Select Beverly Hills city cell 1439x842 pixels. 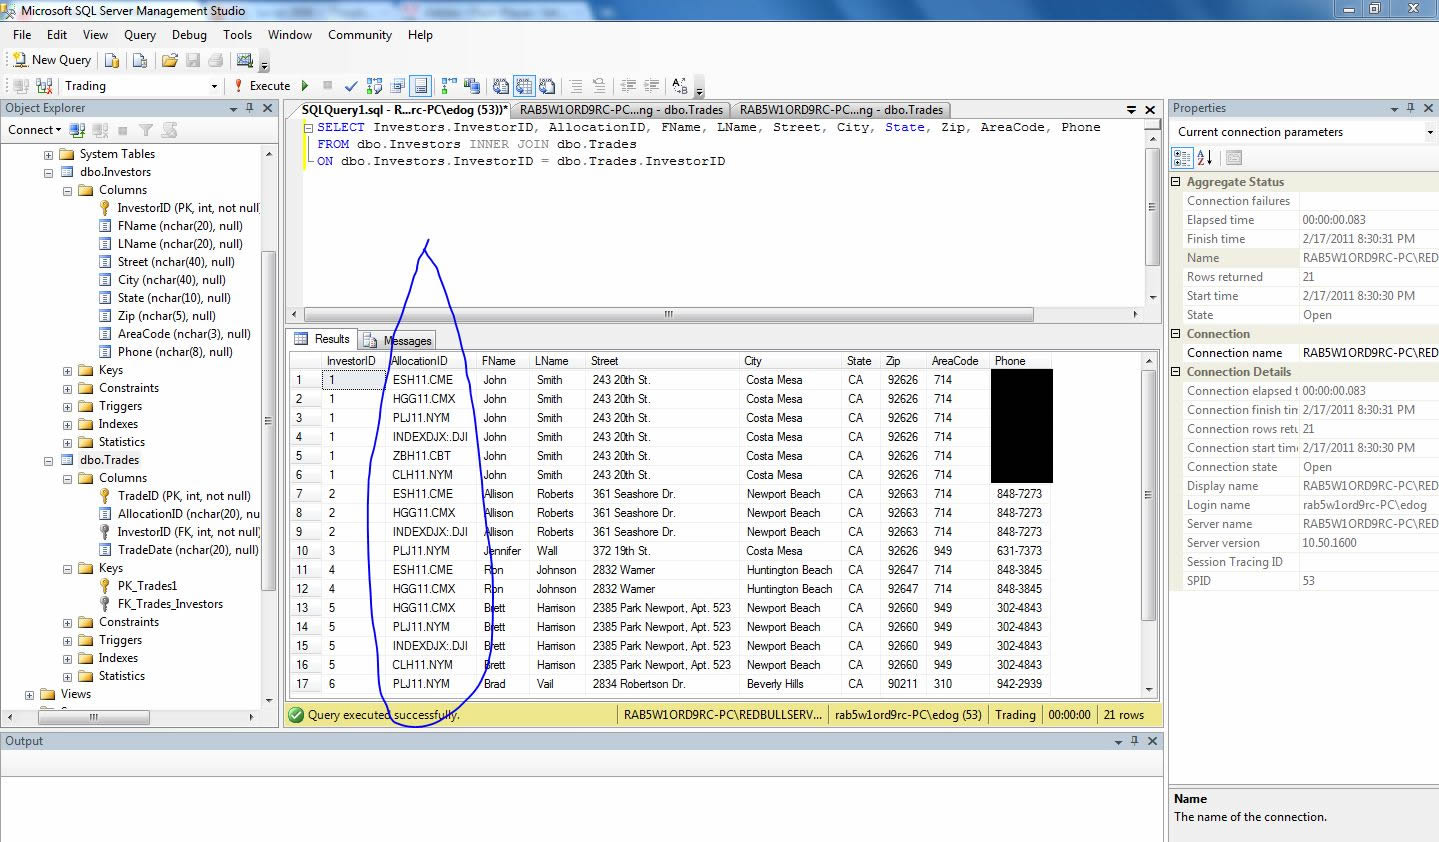pyautogui.click(x=791, y=684)
